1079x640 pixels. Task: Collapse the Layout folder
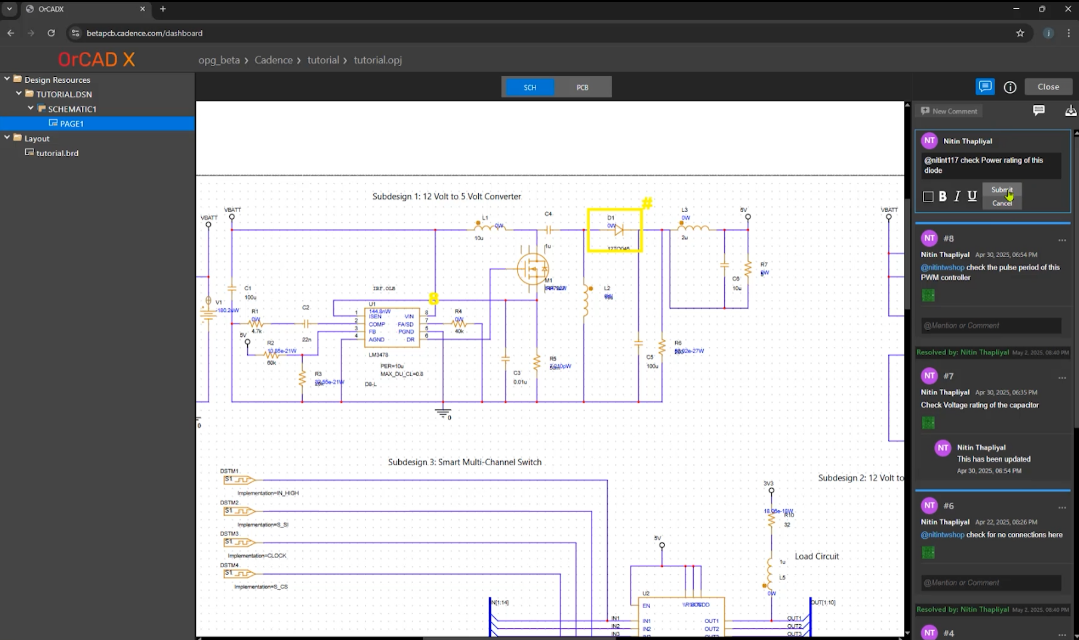pos(6,139)
